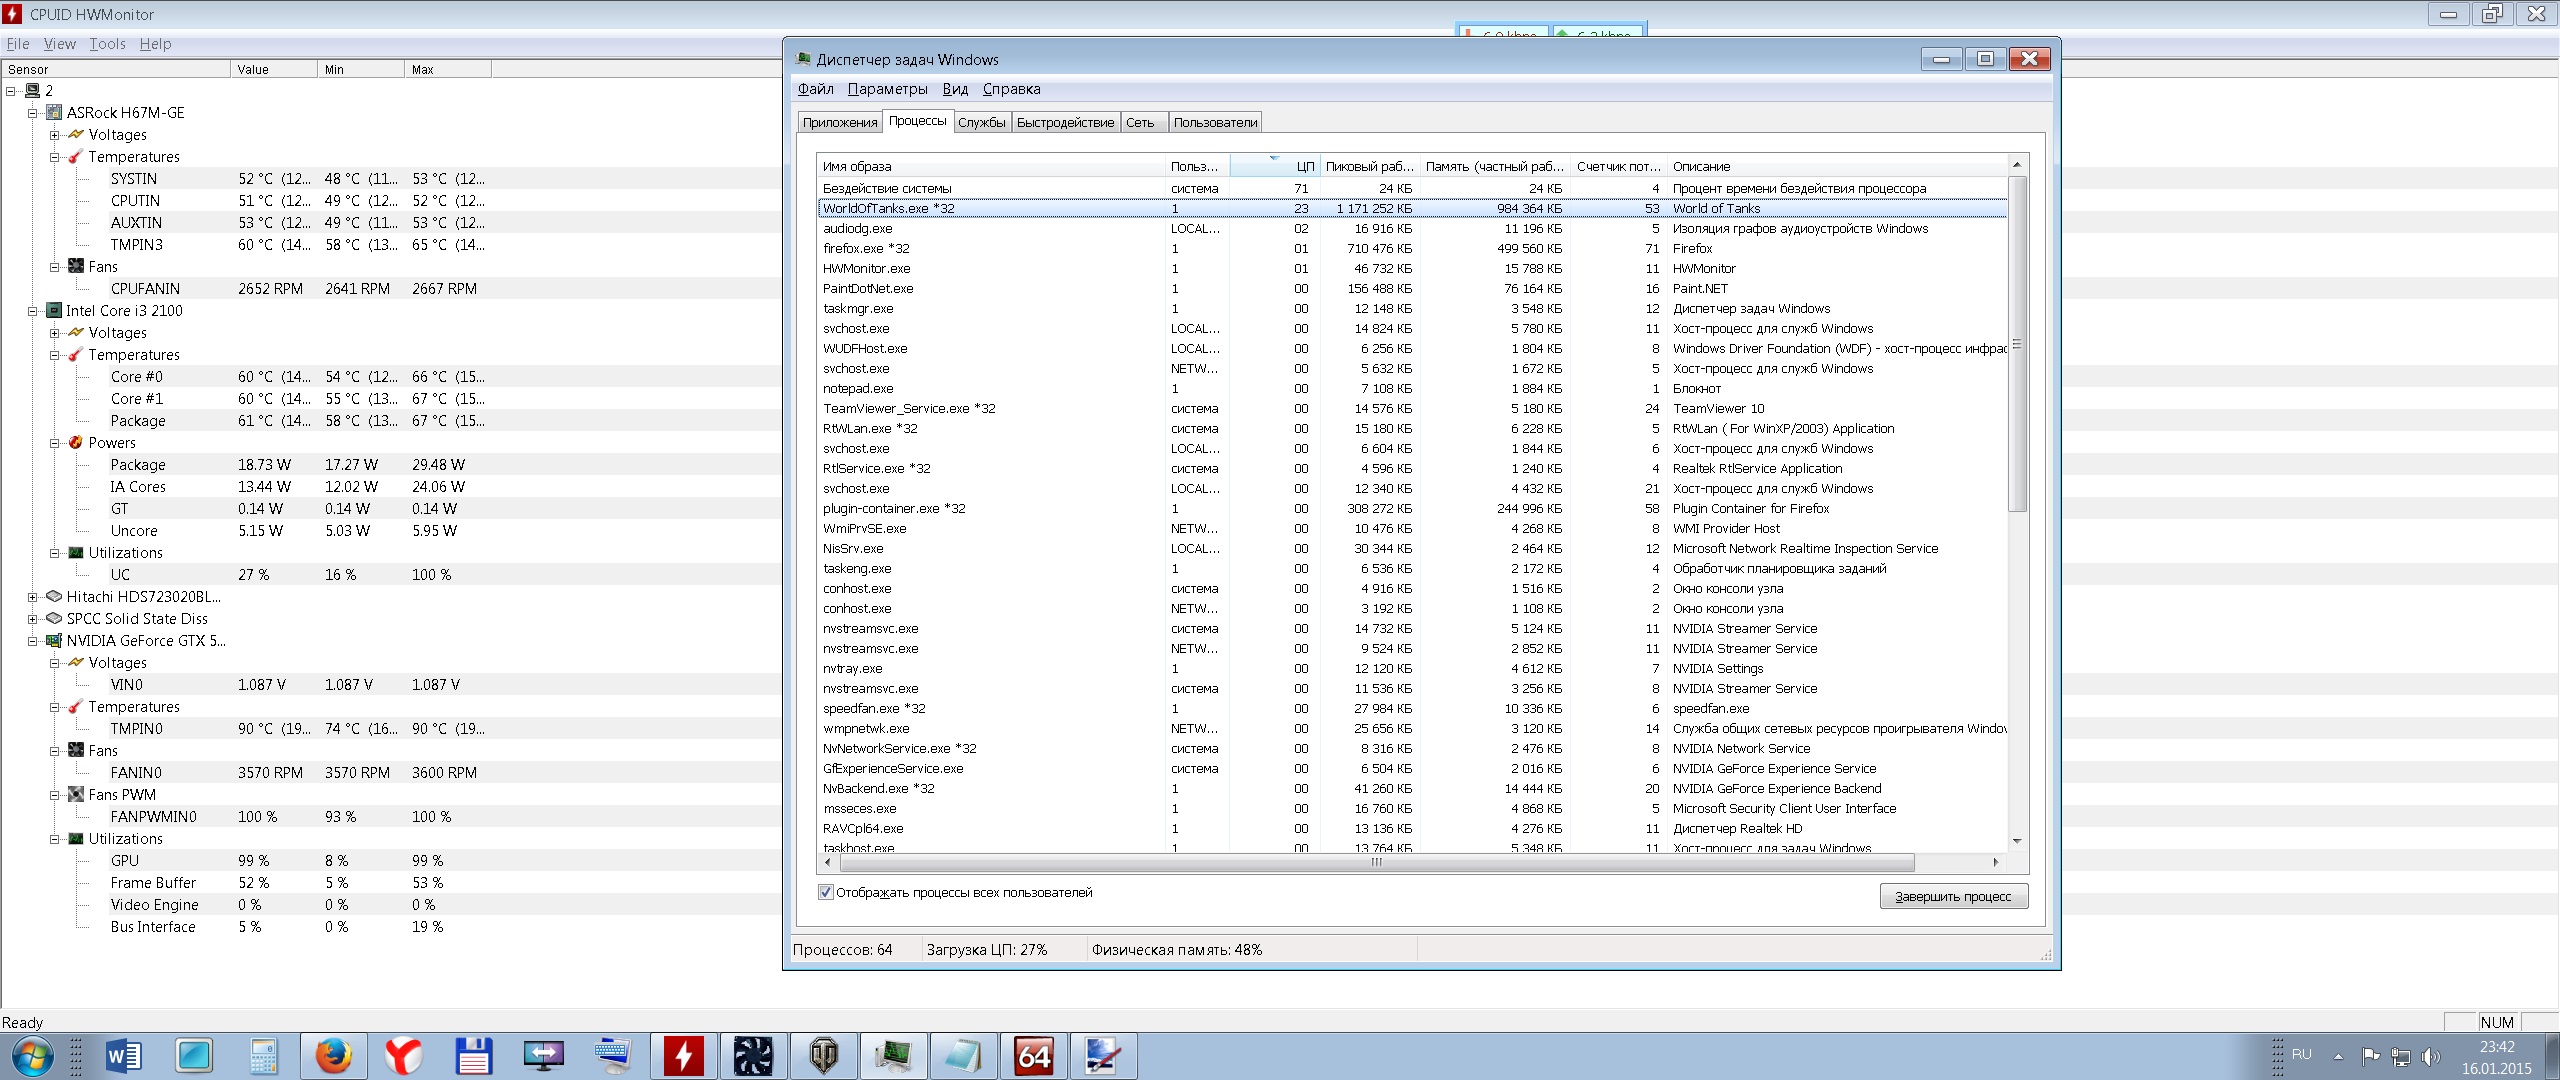2560x1080 pixels.
Task: Click the SpeedFan fan icon in taskbar
Action: tap(753, 1056)
